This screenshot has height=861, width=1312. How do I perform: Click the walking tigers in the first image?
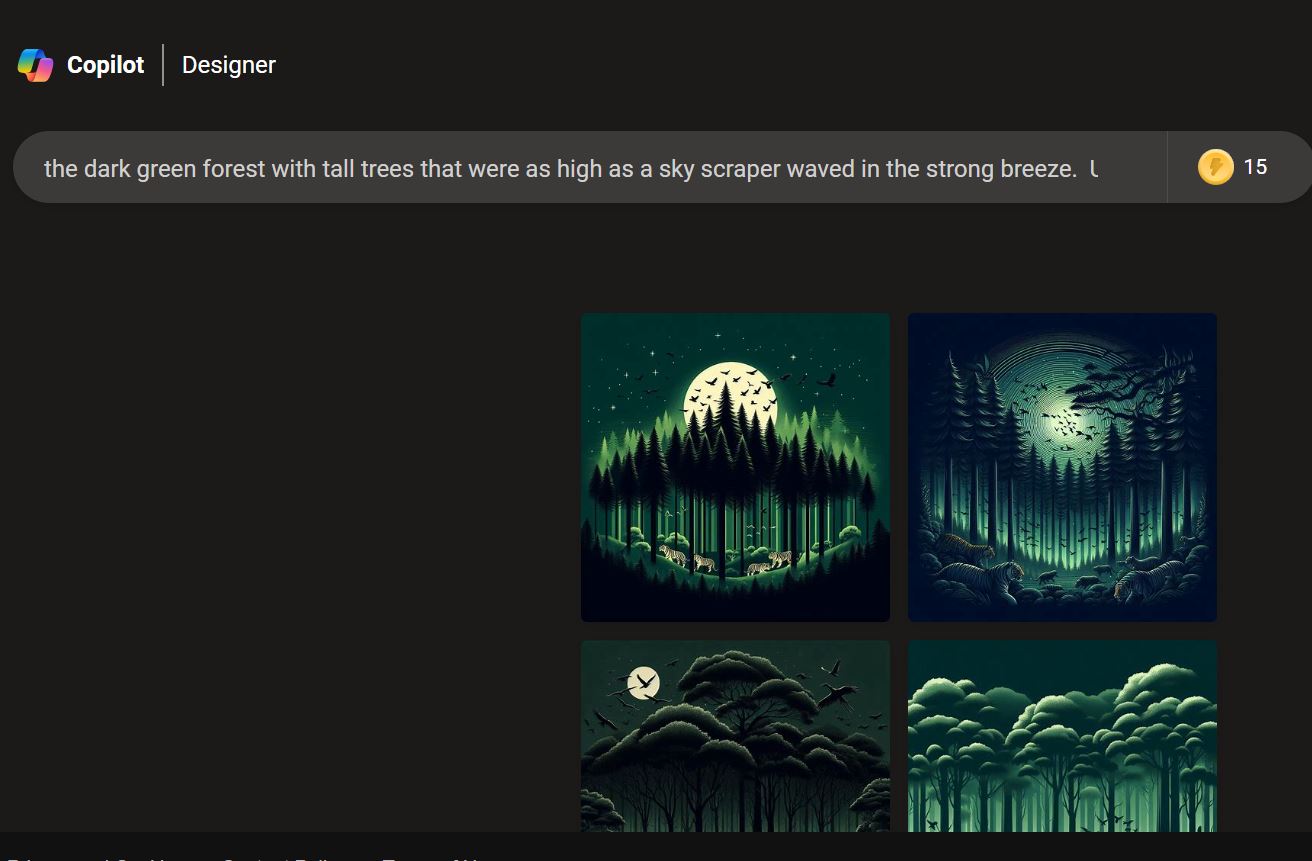(x=725, y=559)
